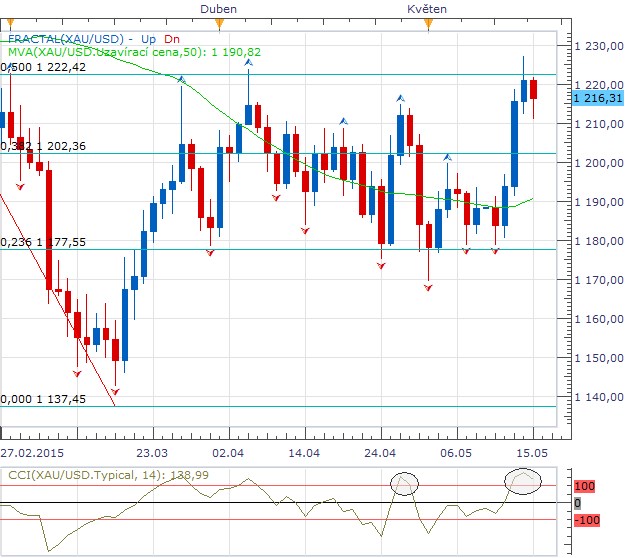Click the up fractal arrow above 1 222,42 peak in April
The image size is (629, 558).
(x=248, y=63)
